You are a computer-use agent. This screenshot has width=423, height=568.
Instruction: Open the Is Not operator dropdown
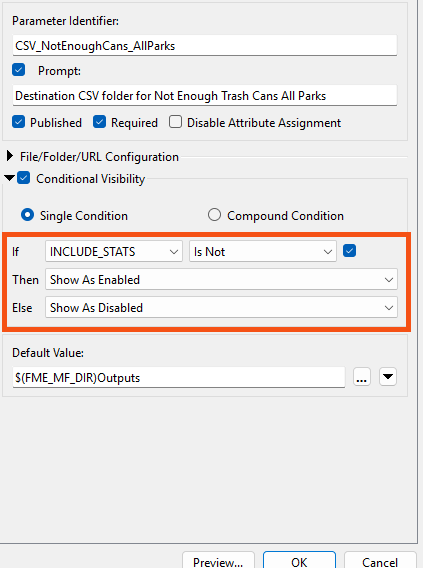[263, 251]
